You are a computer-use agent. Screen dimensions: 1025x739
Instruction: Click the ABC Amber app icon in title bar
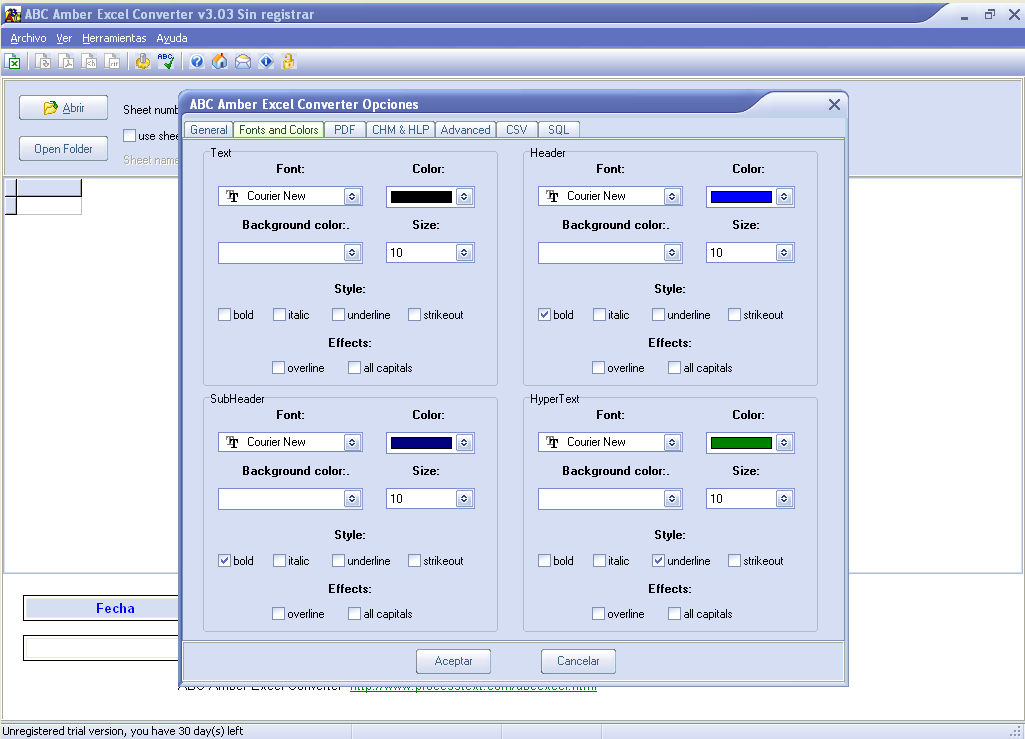(12, 14)
